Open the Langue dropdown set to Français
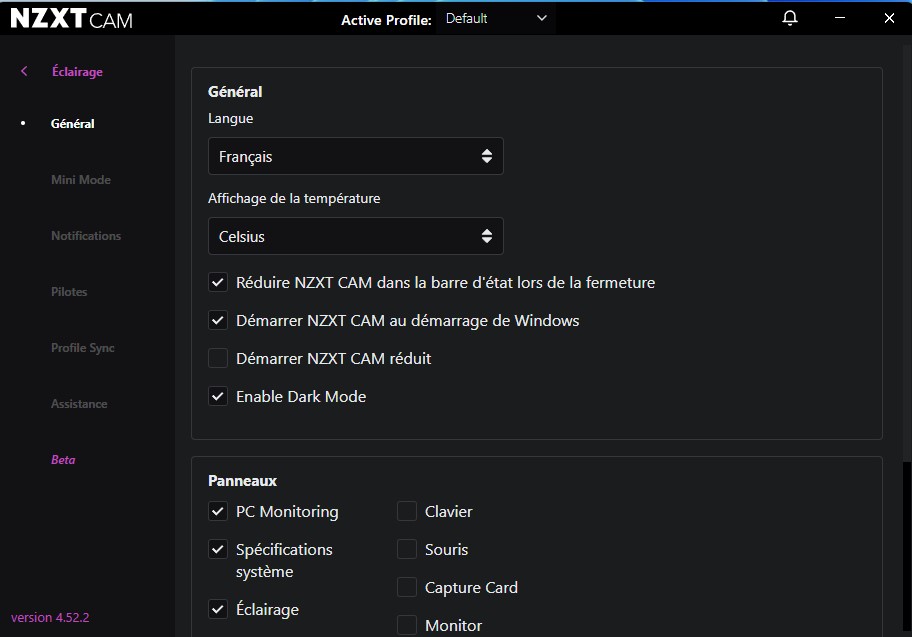The image size is (912, 637). pyautogui.click(x=355, y=156)
